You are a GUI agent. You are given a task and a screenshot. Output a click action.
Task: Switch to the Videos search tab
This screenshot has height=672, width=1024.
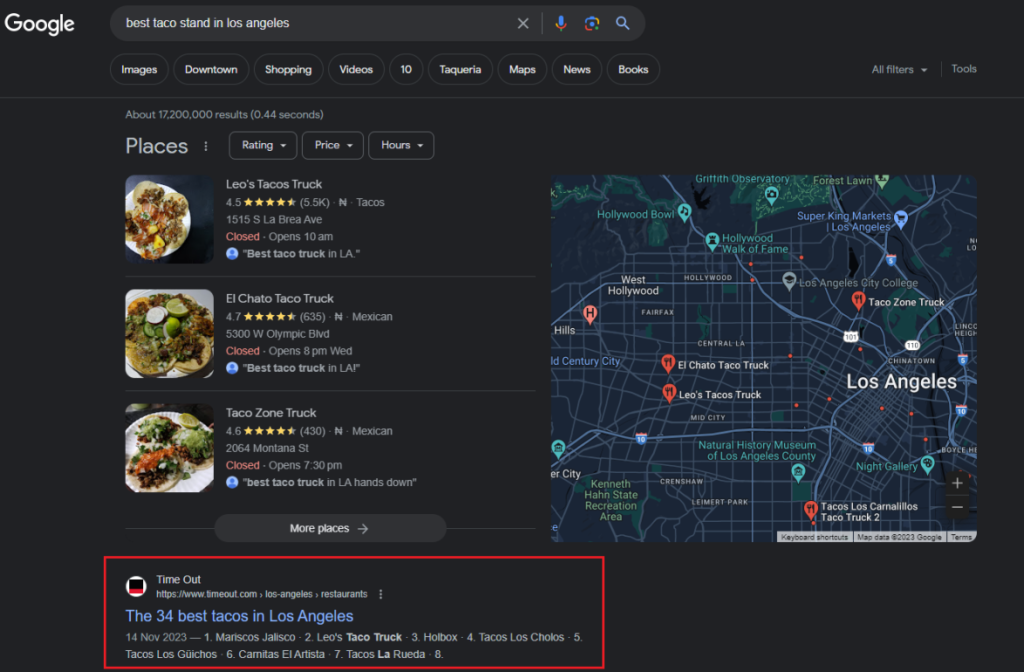point(356,69)
